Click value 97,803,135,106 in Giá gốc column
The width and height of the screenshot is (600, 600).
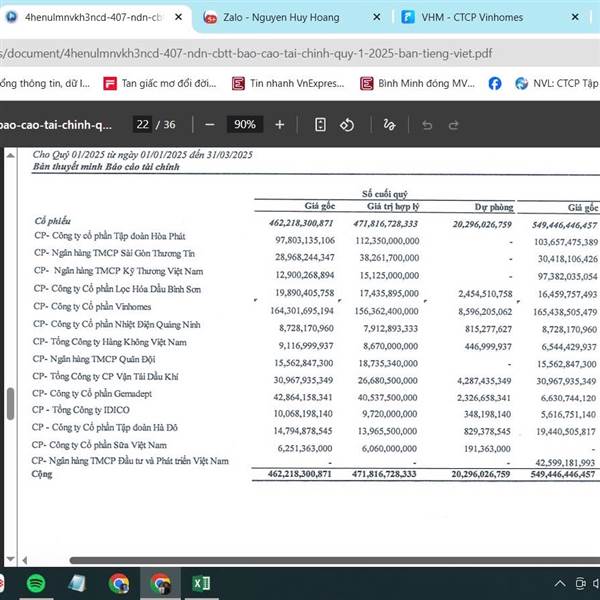coord(305,240)
